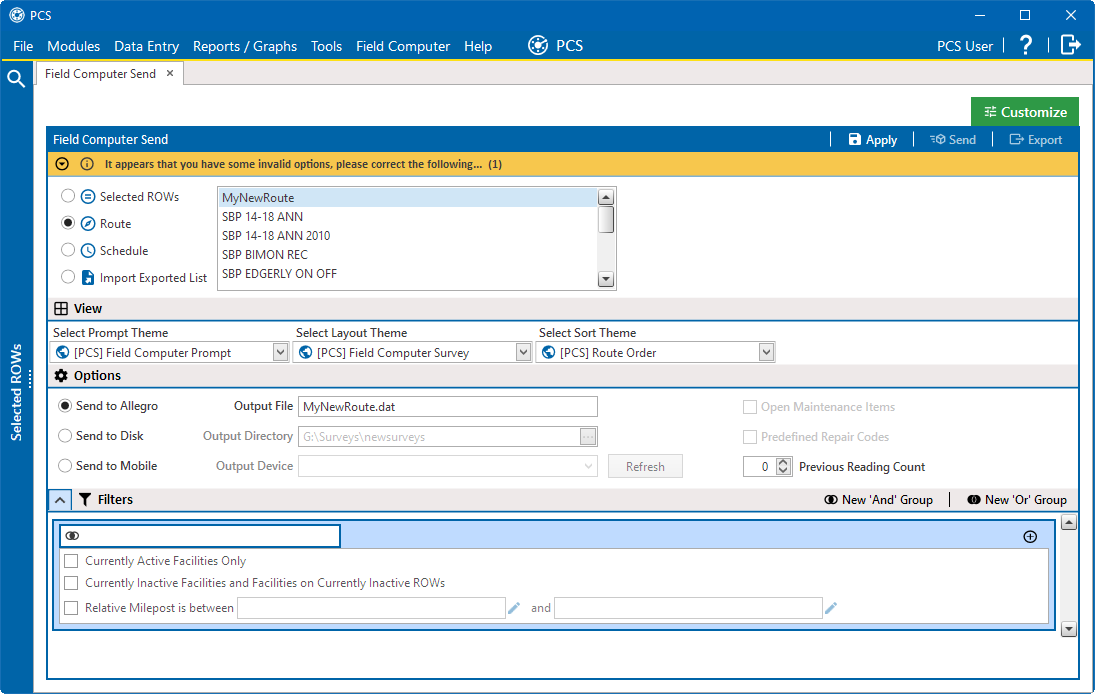The height and width of the screenshot is (694, 1095).
Task: Click the Output File text field
Action: pos(448,406)
